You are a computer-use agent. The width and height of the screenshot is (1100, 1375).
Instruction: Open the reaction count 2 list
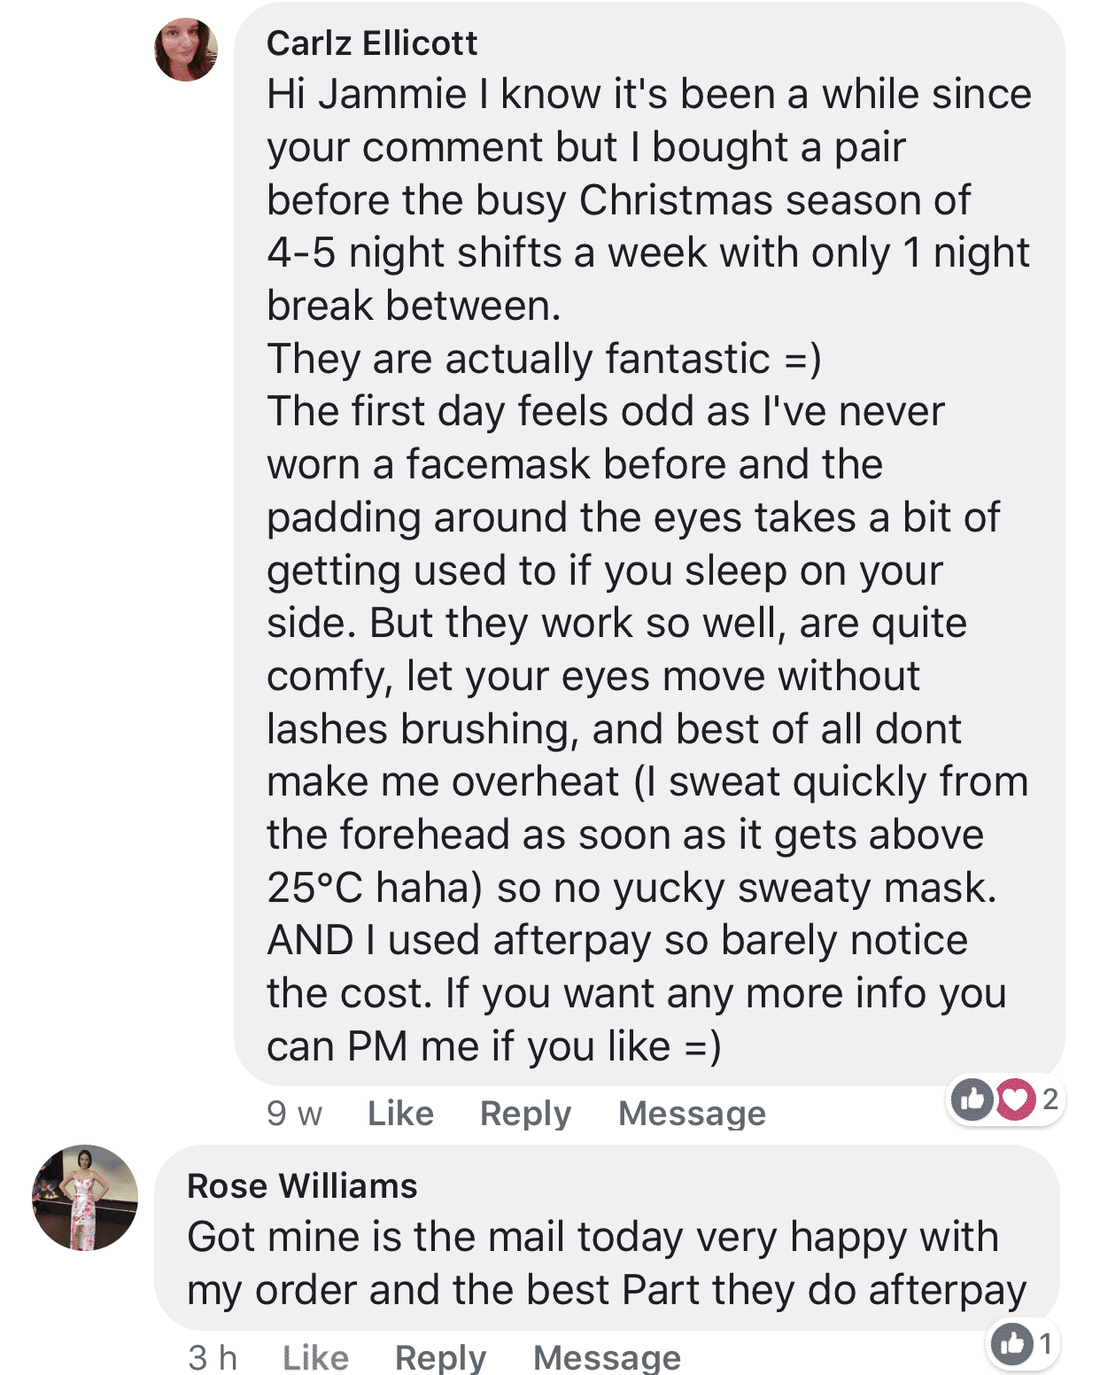tap(1050, 1099)
